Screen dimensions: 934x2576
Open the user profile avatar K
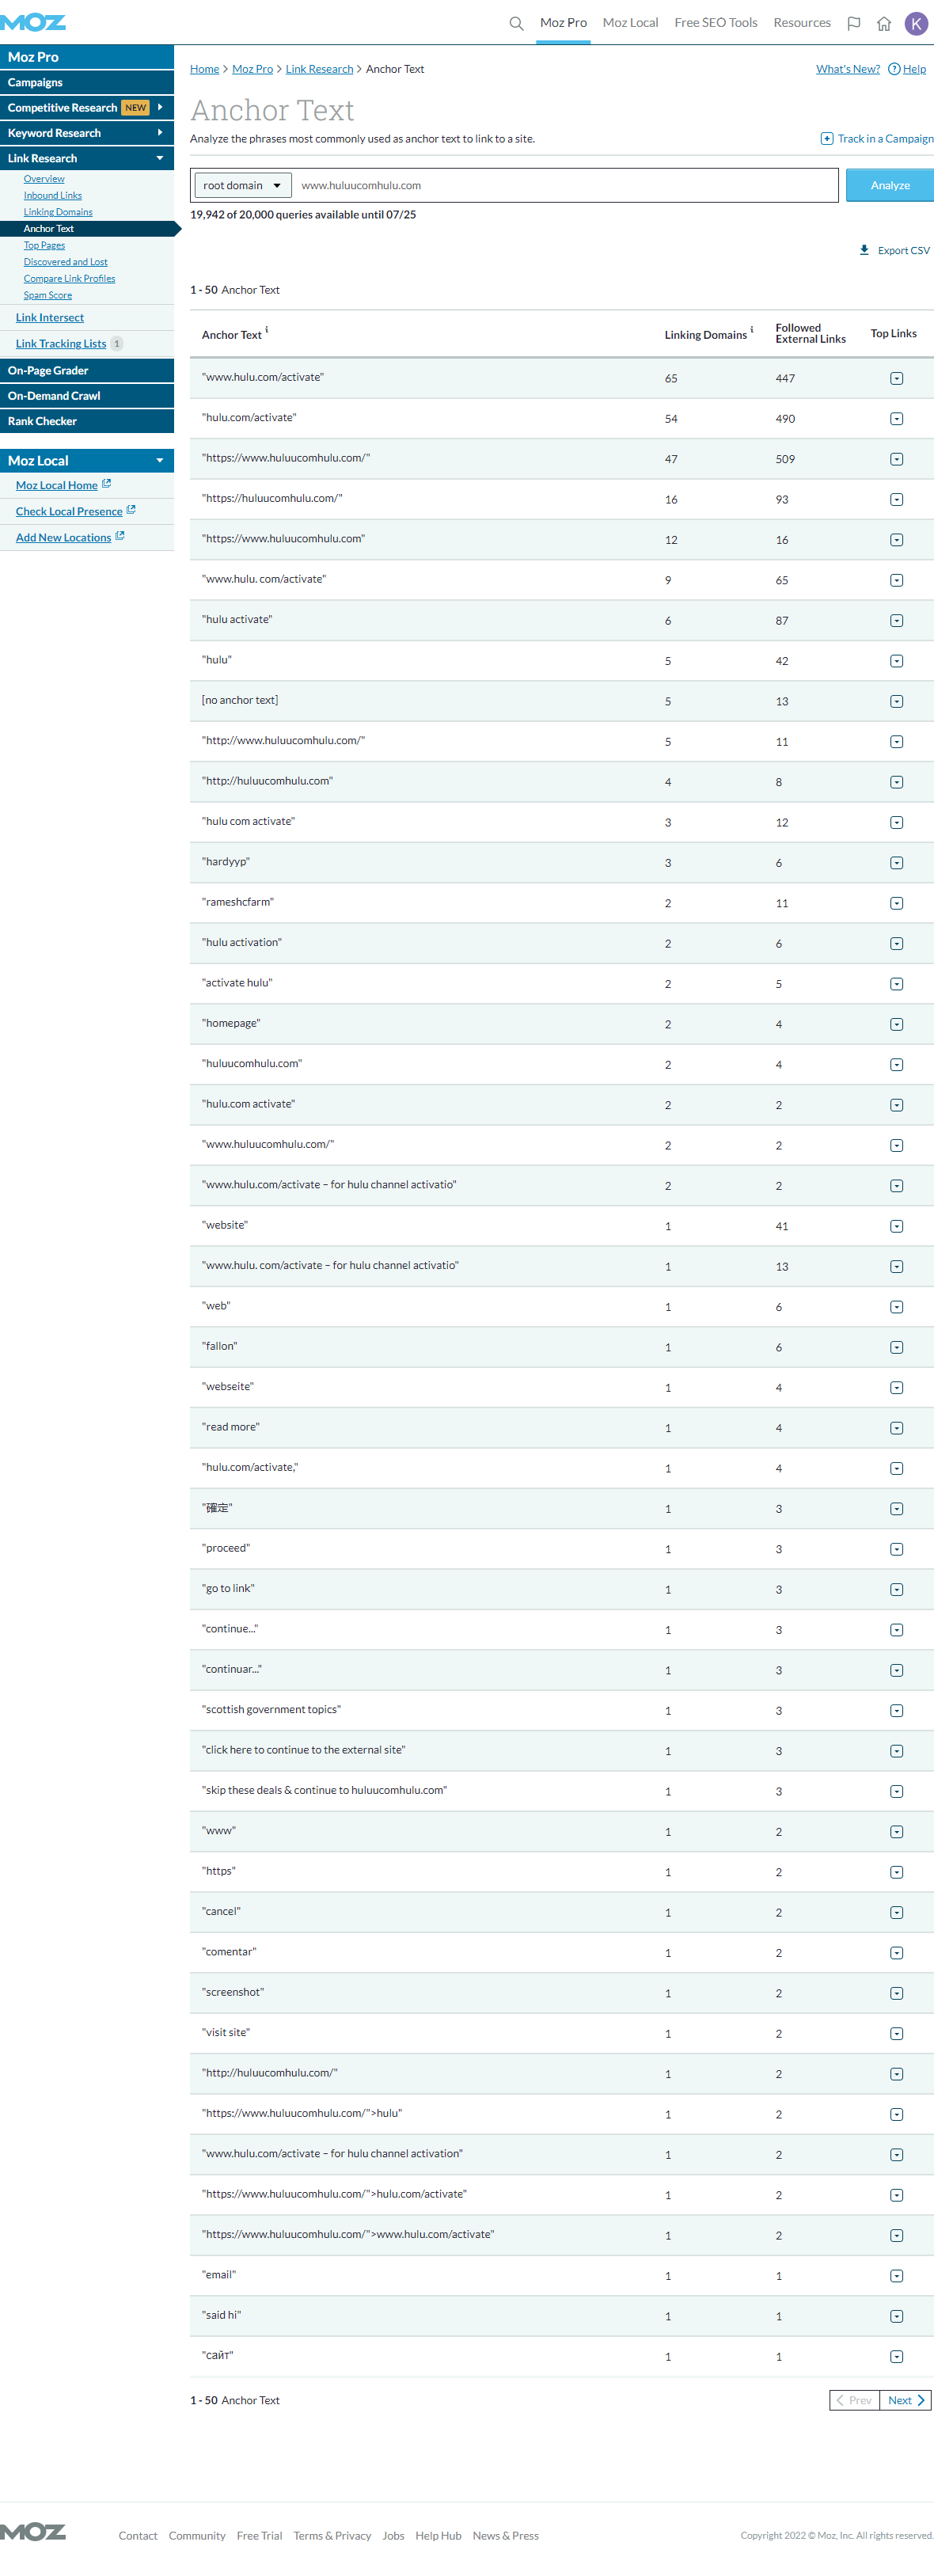pyautogui.click(x=915, y=23)
